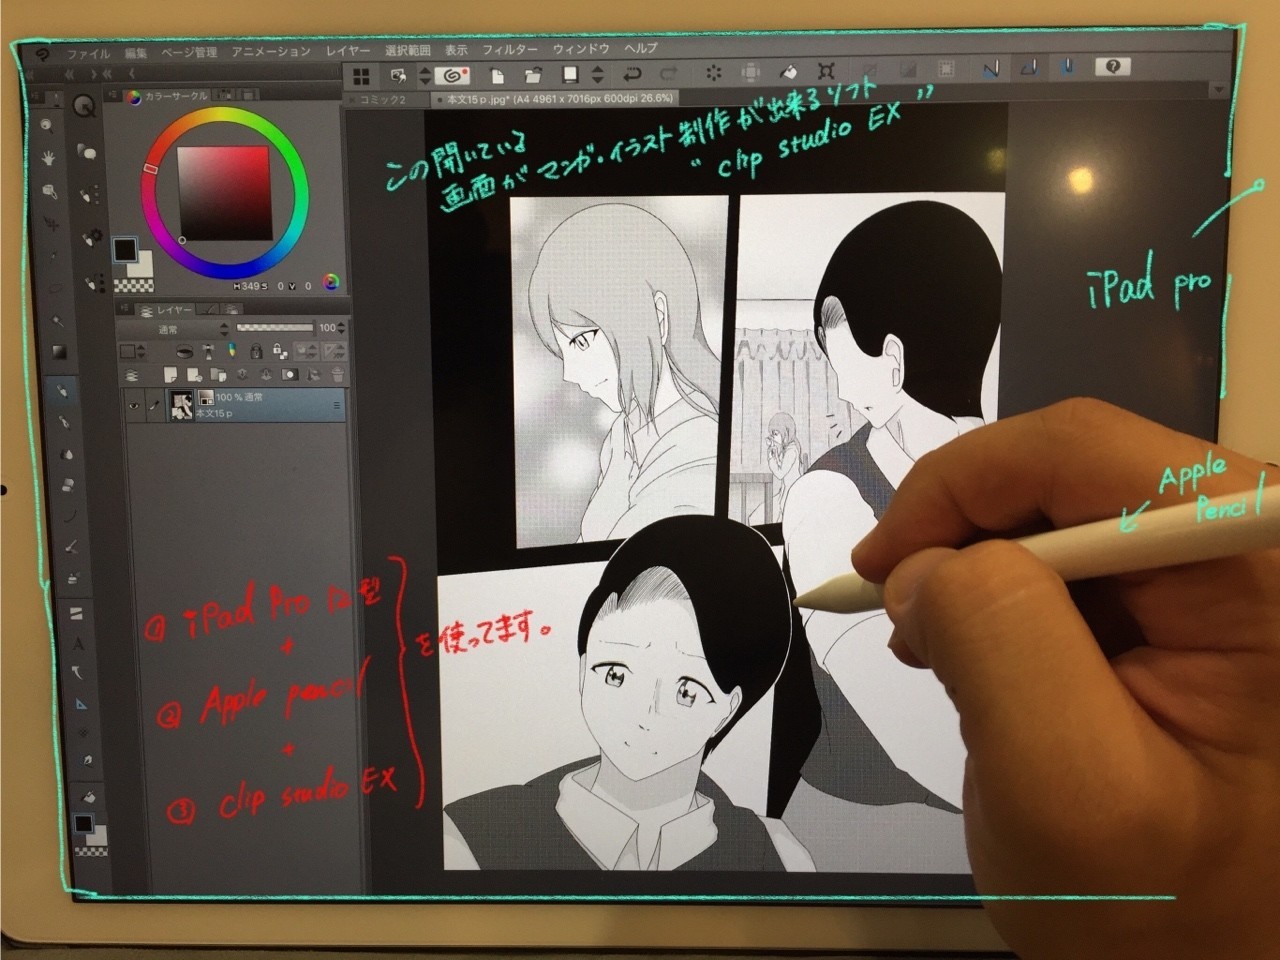Screen dimensions: 1280x960
Task: Open the 通常 blending mode dropdown
Action: [x=174, y=328]
